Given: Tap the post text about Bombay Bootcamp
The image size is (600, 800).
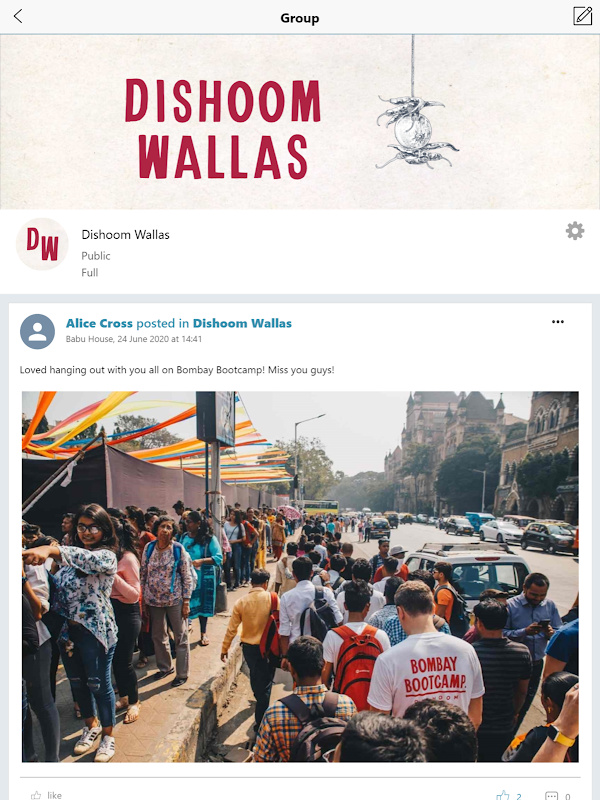Looking at the screenshot, I should 177,370.
